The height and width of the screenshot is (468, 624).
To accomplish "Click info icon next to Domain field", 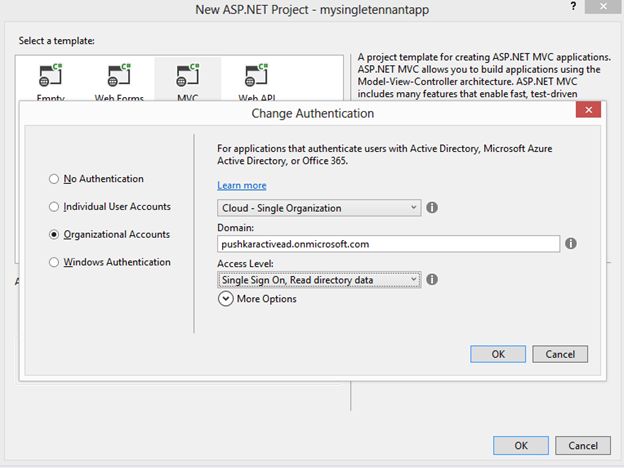I will tap(571, 244).
